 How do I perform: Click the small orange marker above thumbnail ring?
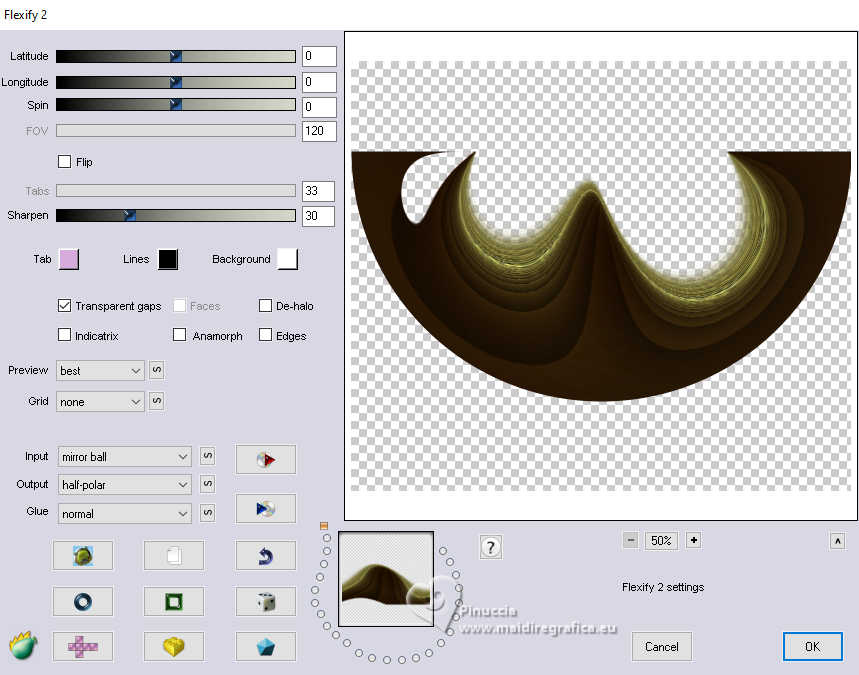click(x=324, y=526)
